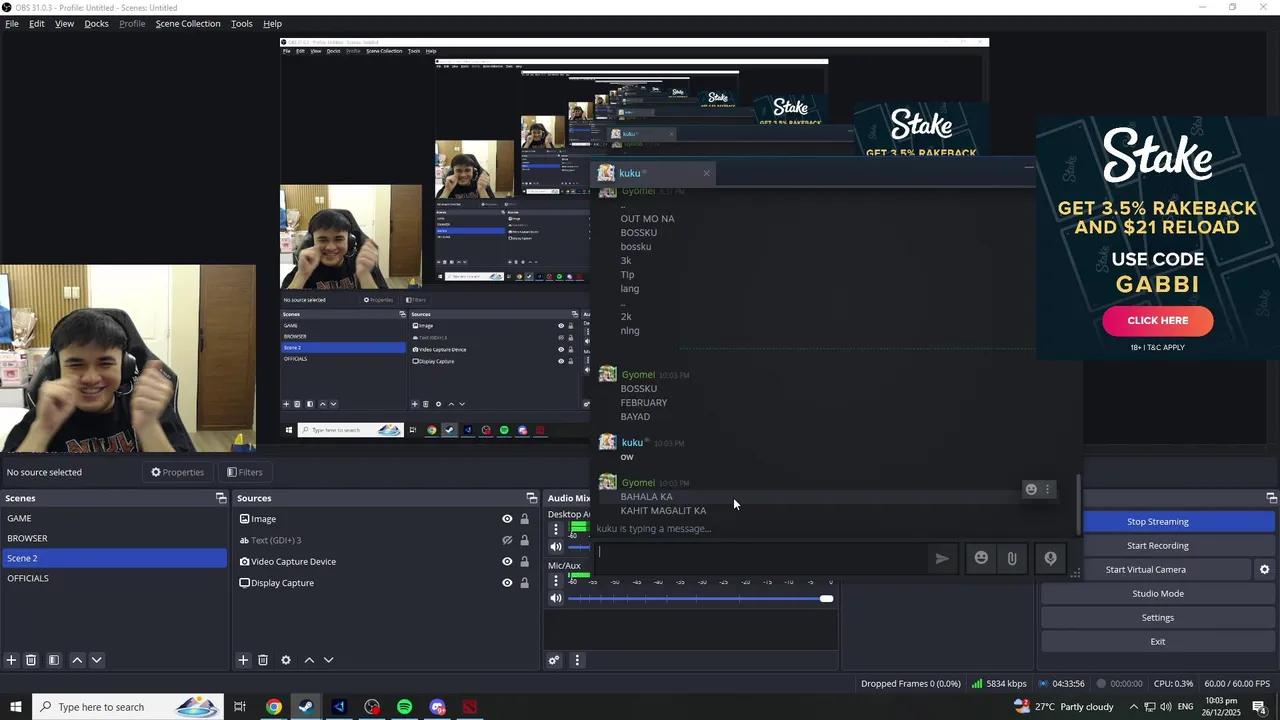Click Stop Streaming button
Image resolution: width=1280 pixels, height=720 pixels.
coord(1158,521)
